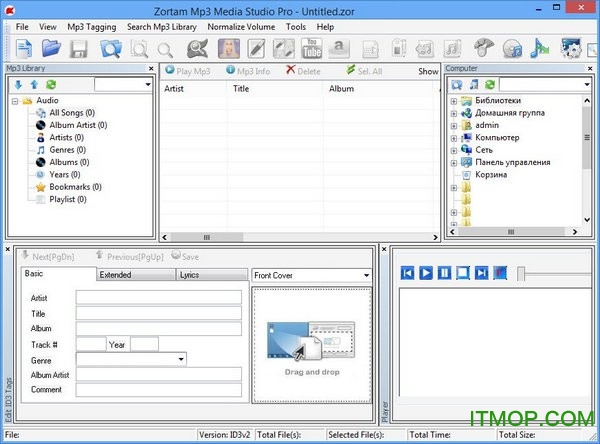Image resolution: width=600 pixels, height=444 pixels.
Task: Click the Sel. All button
Action: click(x=364, y=71)
